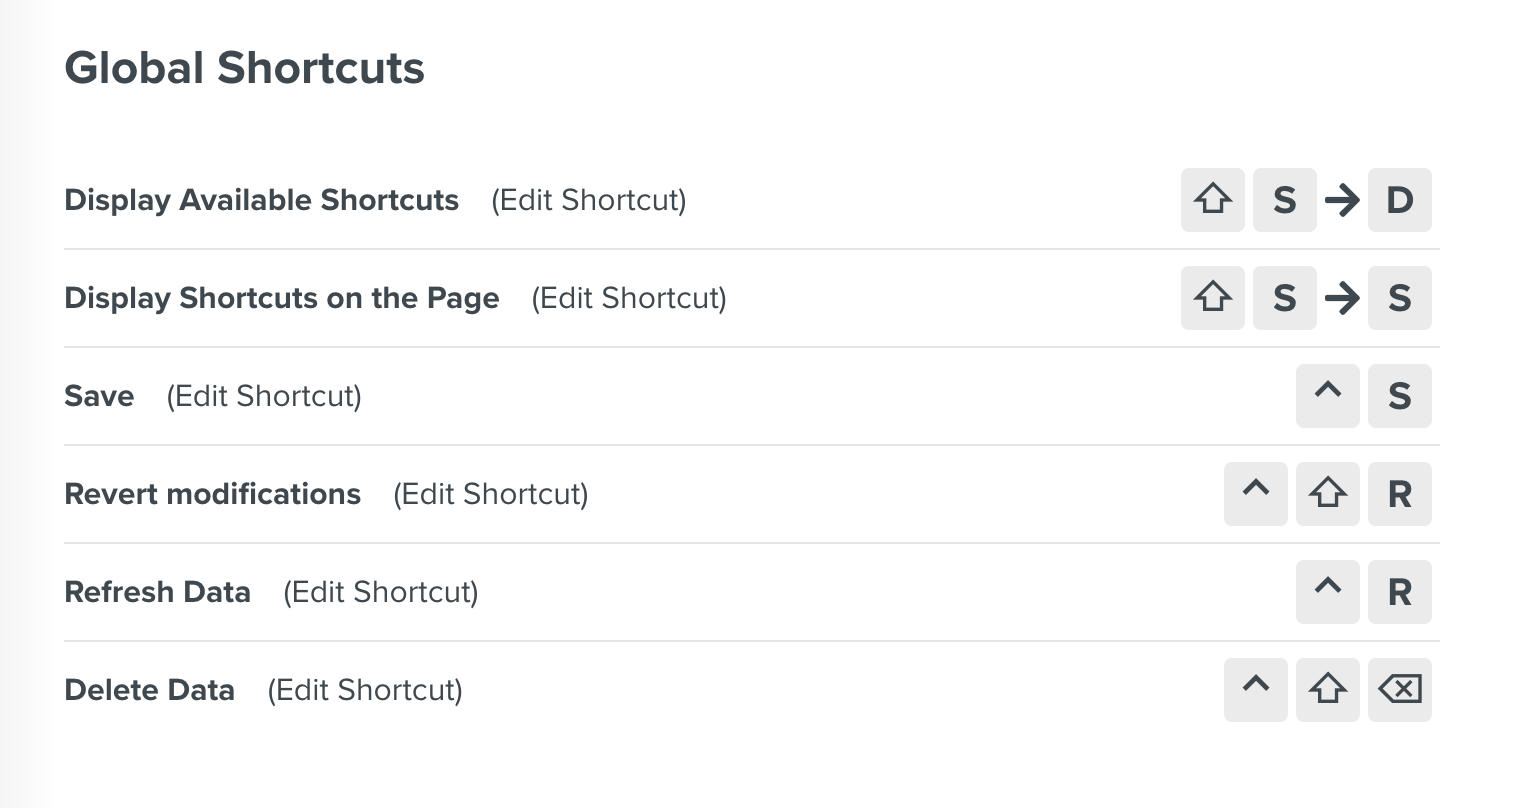Select the D keycap for Display Available Shortcuts

pos(1399,200)
